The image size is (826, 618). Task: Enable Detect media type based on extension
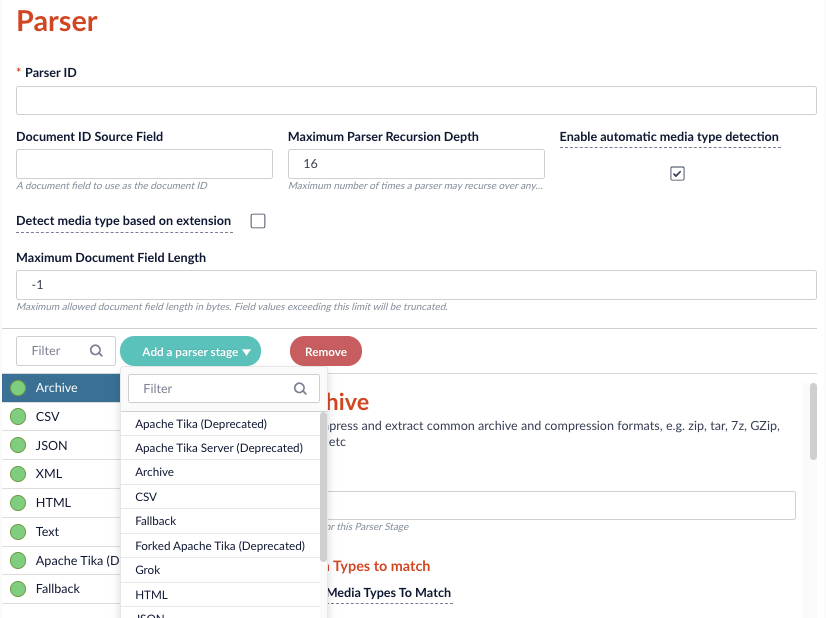(x=258, y=221)
